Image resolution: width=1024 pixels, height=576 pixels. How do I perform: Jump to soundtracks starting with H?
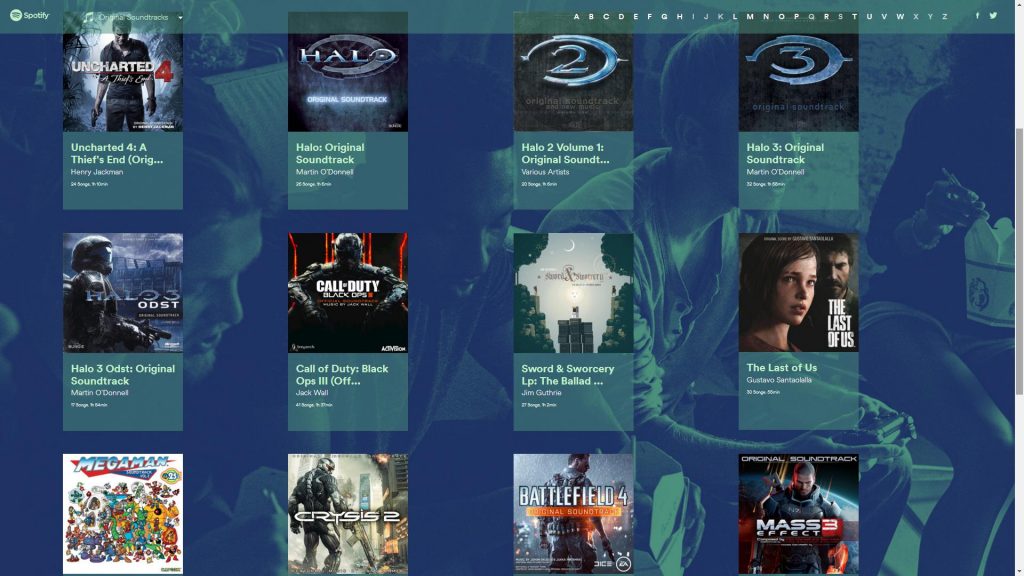pyautogui.click(x=679, y=16)
